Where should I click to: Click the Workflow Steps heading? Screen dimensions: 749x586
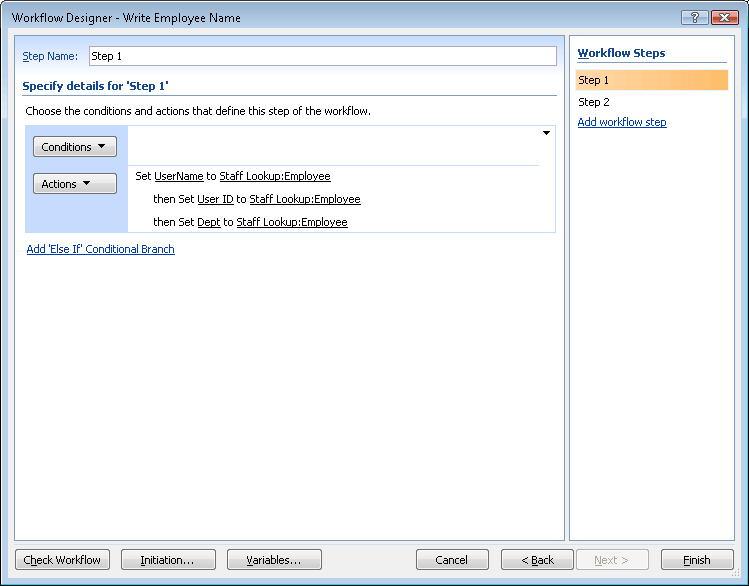pyautogui.click(x=621, y=53)
